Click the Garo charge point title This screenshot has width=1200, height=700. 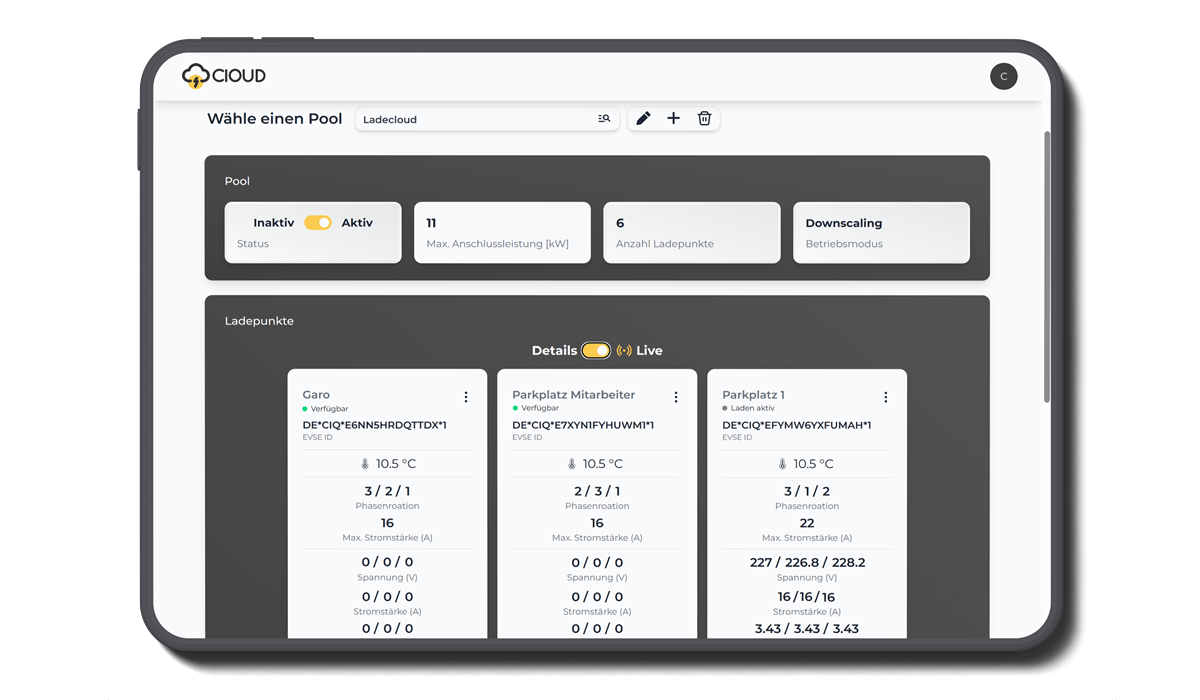tap(316, 395)
